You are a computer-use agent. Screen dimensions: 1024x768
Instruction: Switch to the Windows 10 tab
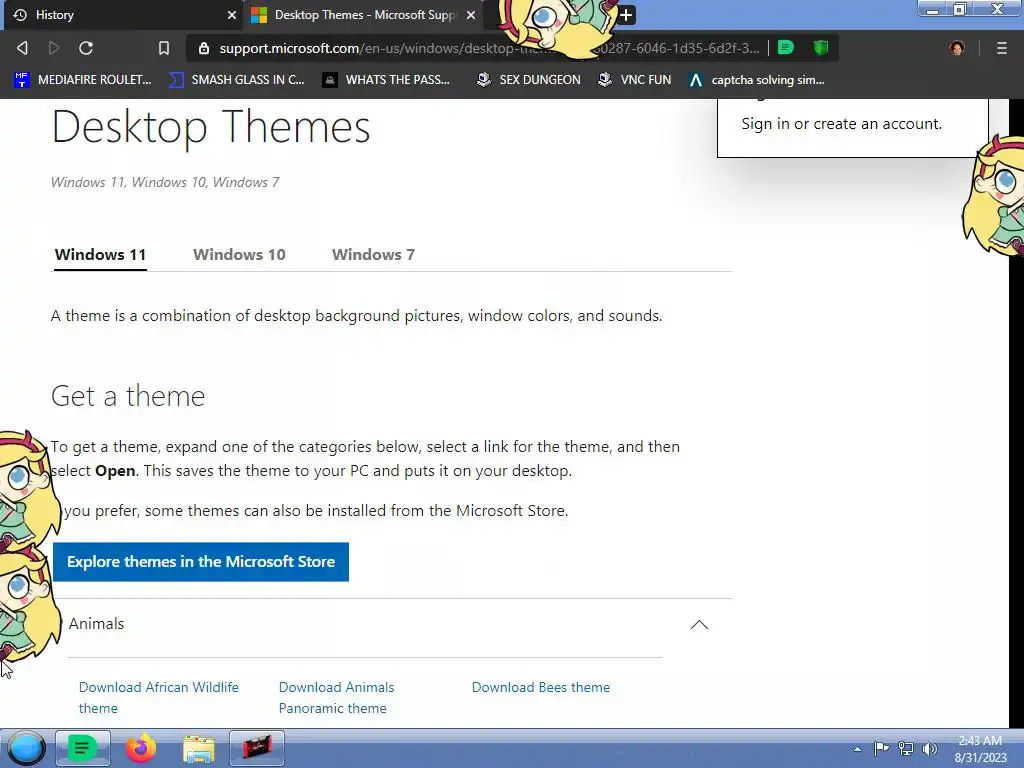[239, 255]
